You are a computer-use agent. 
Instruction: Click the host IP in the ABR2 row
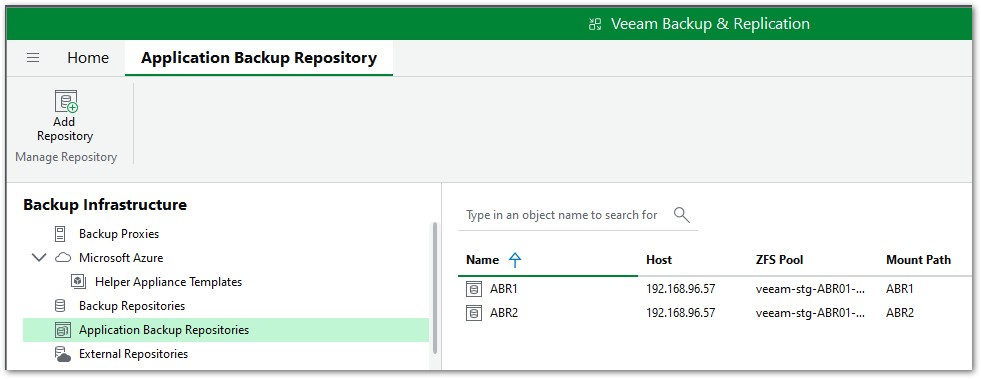point(681,313)
